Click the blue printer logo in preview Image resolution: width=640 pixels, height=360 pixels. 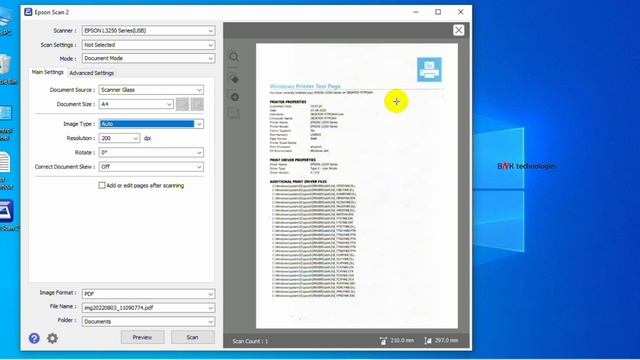[429, 70]
